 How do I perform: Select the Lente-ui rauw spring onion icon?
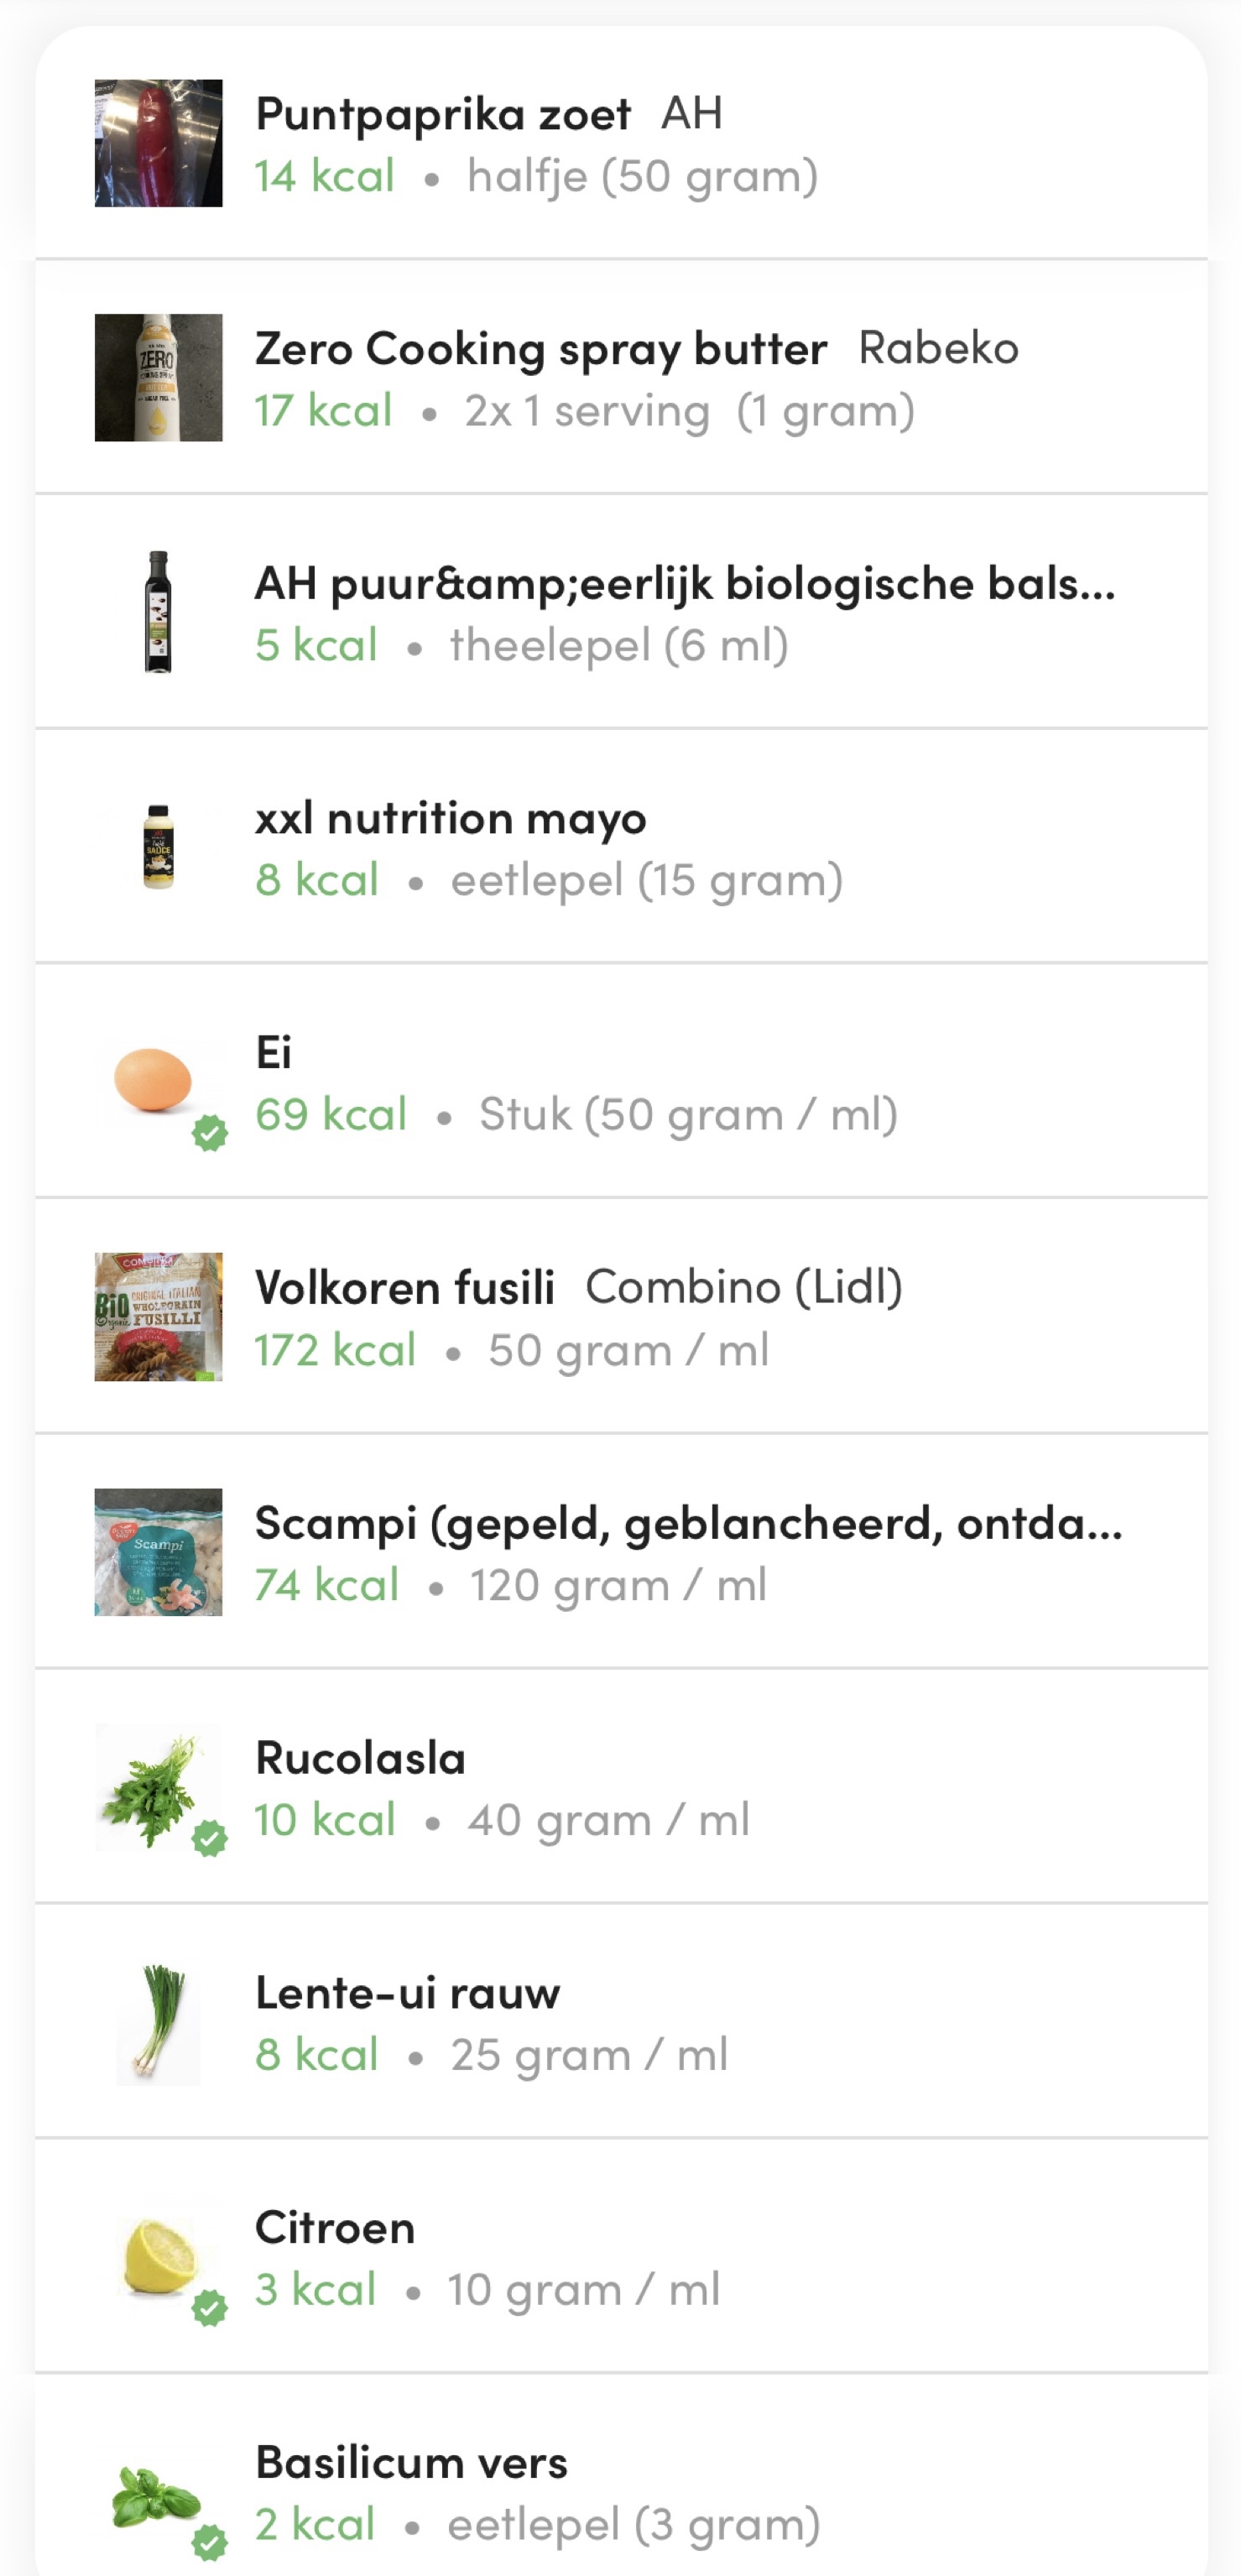point(158,2022)
